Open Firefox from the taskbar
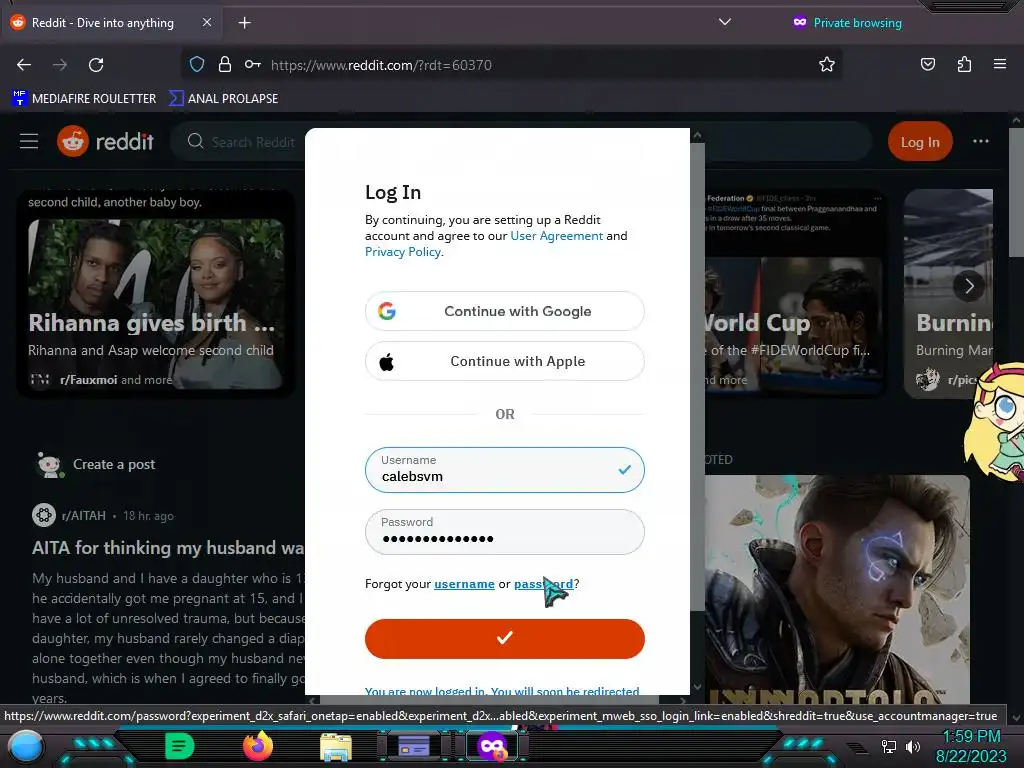The image size is (1024, 768). 257,746
